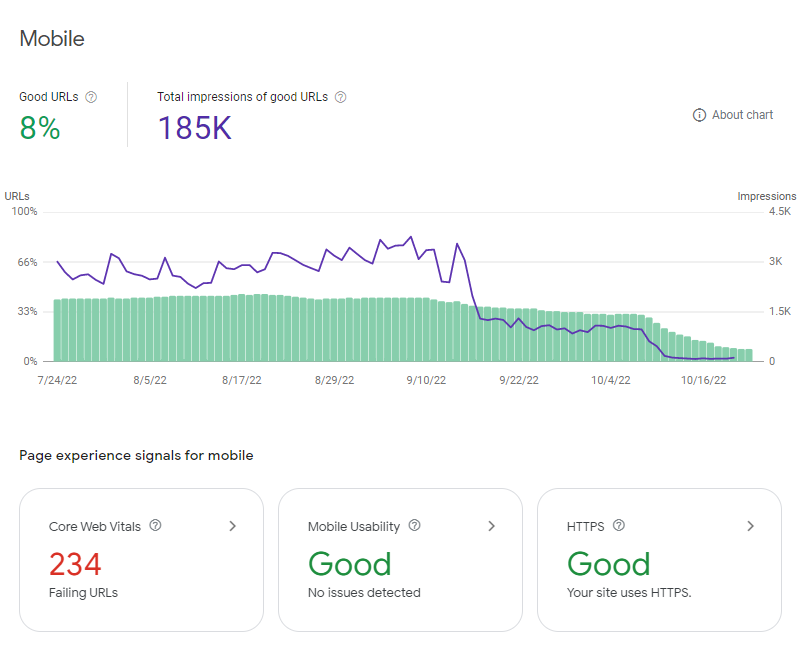This screenshot has height=658, width=802.
Task: Click green bar above 8/17/22 date
Action: pyautogui.click(x=241, y=328)
